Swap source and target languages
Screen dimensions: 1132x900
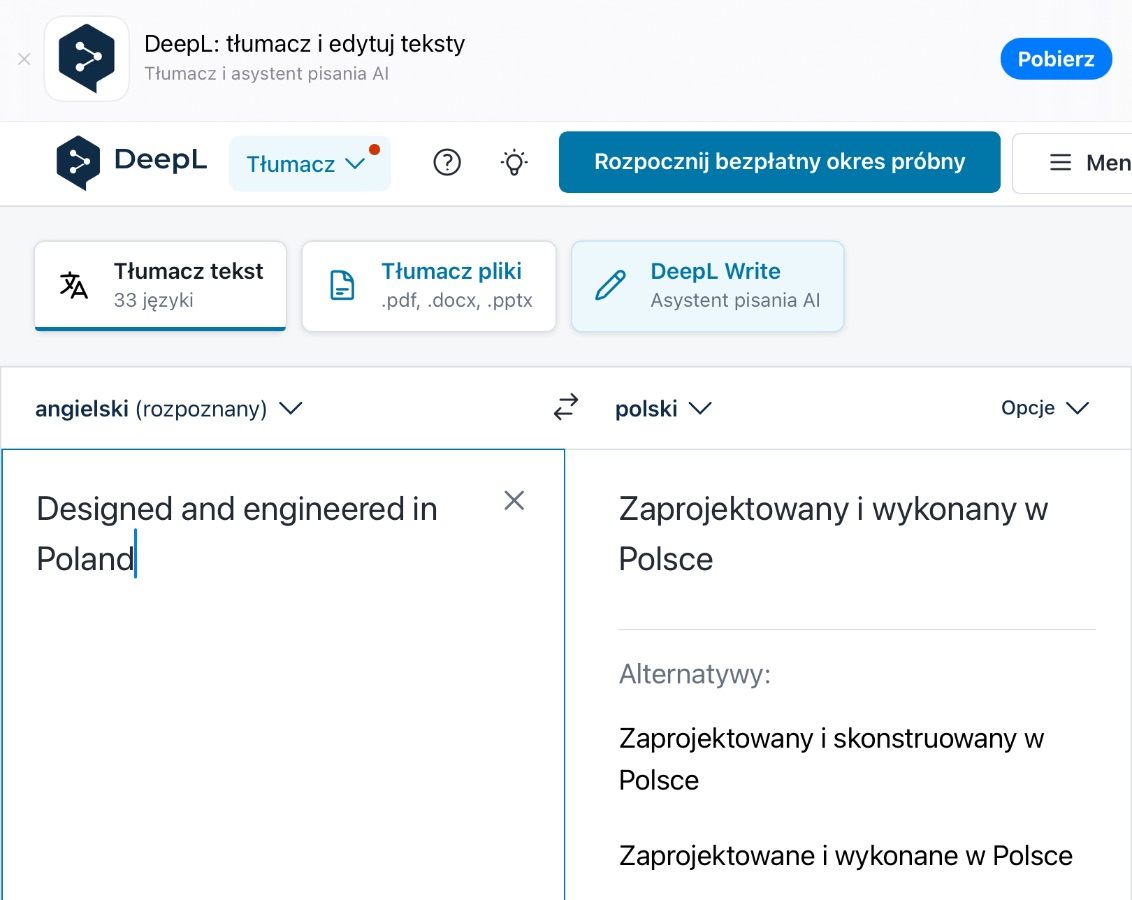pyautogui.click(x=566, y=407)
